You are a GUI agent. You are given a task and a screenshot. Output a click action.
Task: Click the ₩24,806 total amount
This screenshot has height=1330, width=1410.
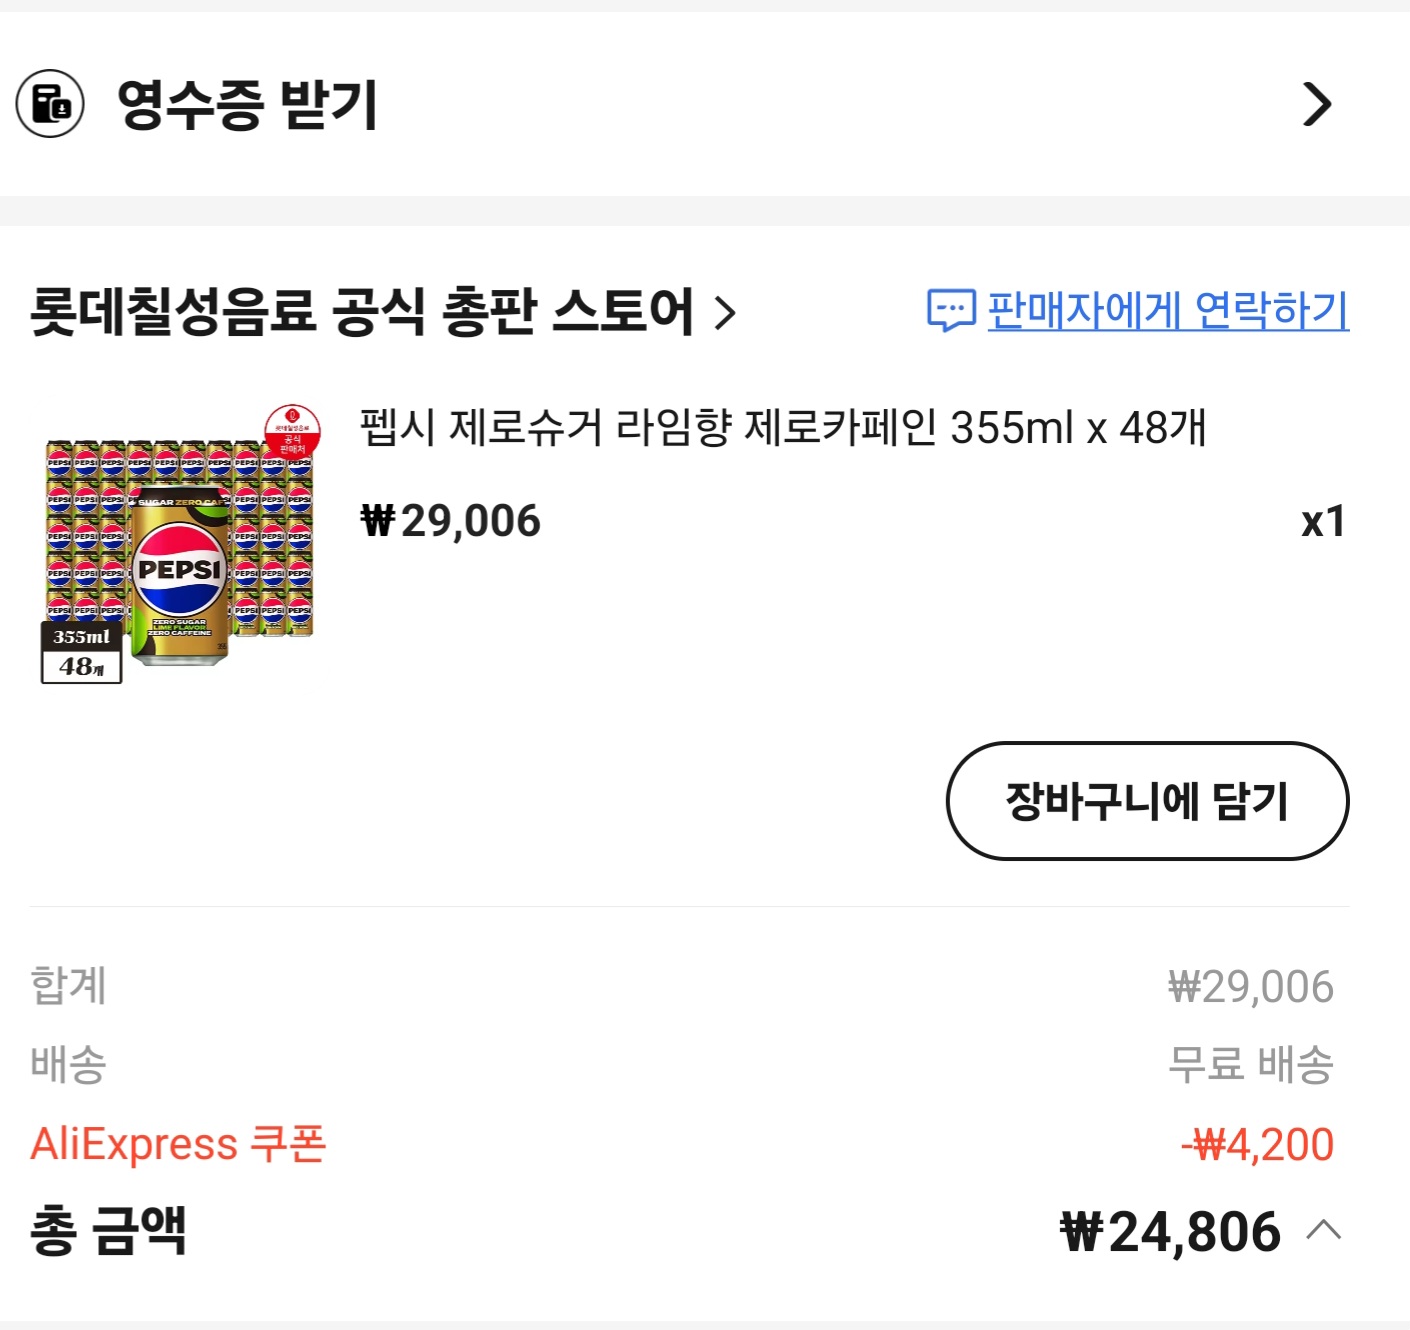(1170, 1232)
